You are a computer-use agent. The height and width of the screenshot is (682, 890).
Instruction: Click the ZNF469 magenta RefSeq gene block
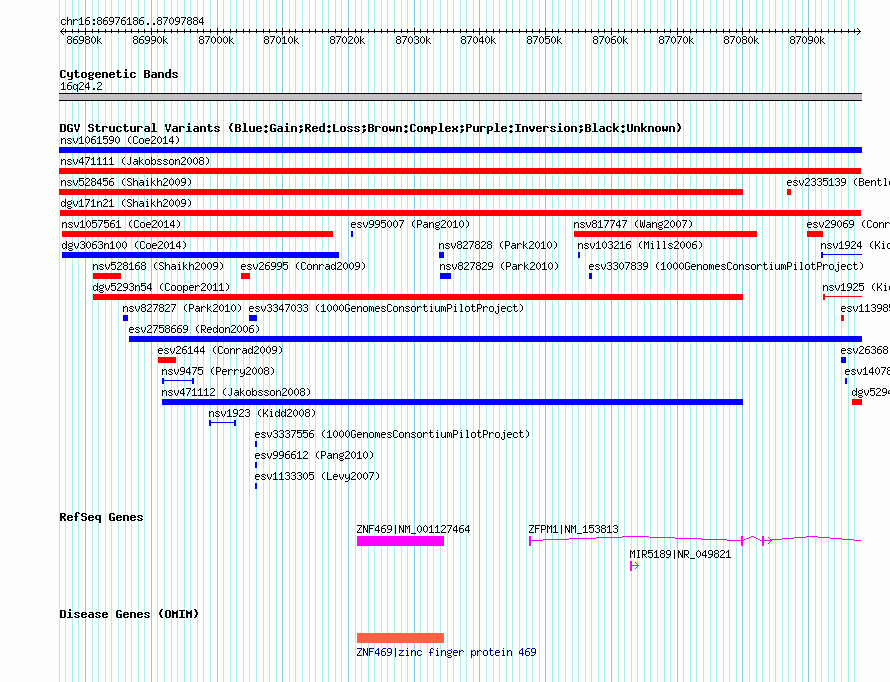tap(400, 541)
